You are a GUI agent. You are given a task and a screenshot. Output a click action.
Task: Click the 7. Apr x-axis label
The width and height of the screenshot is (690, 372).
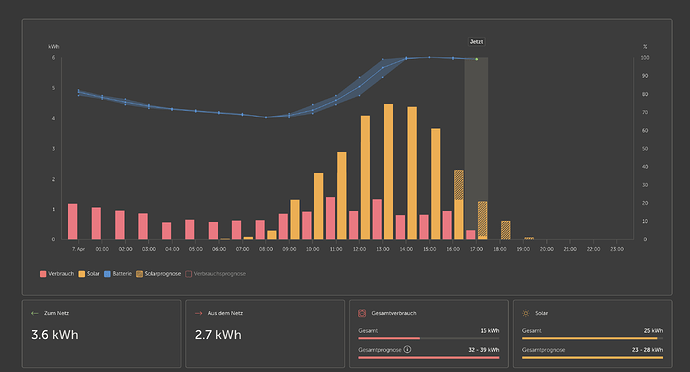click(78, 249)
